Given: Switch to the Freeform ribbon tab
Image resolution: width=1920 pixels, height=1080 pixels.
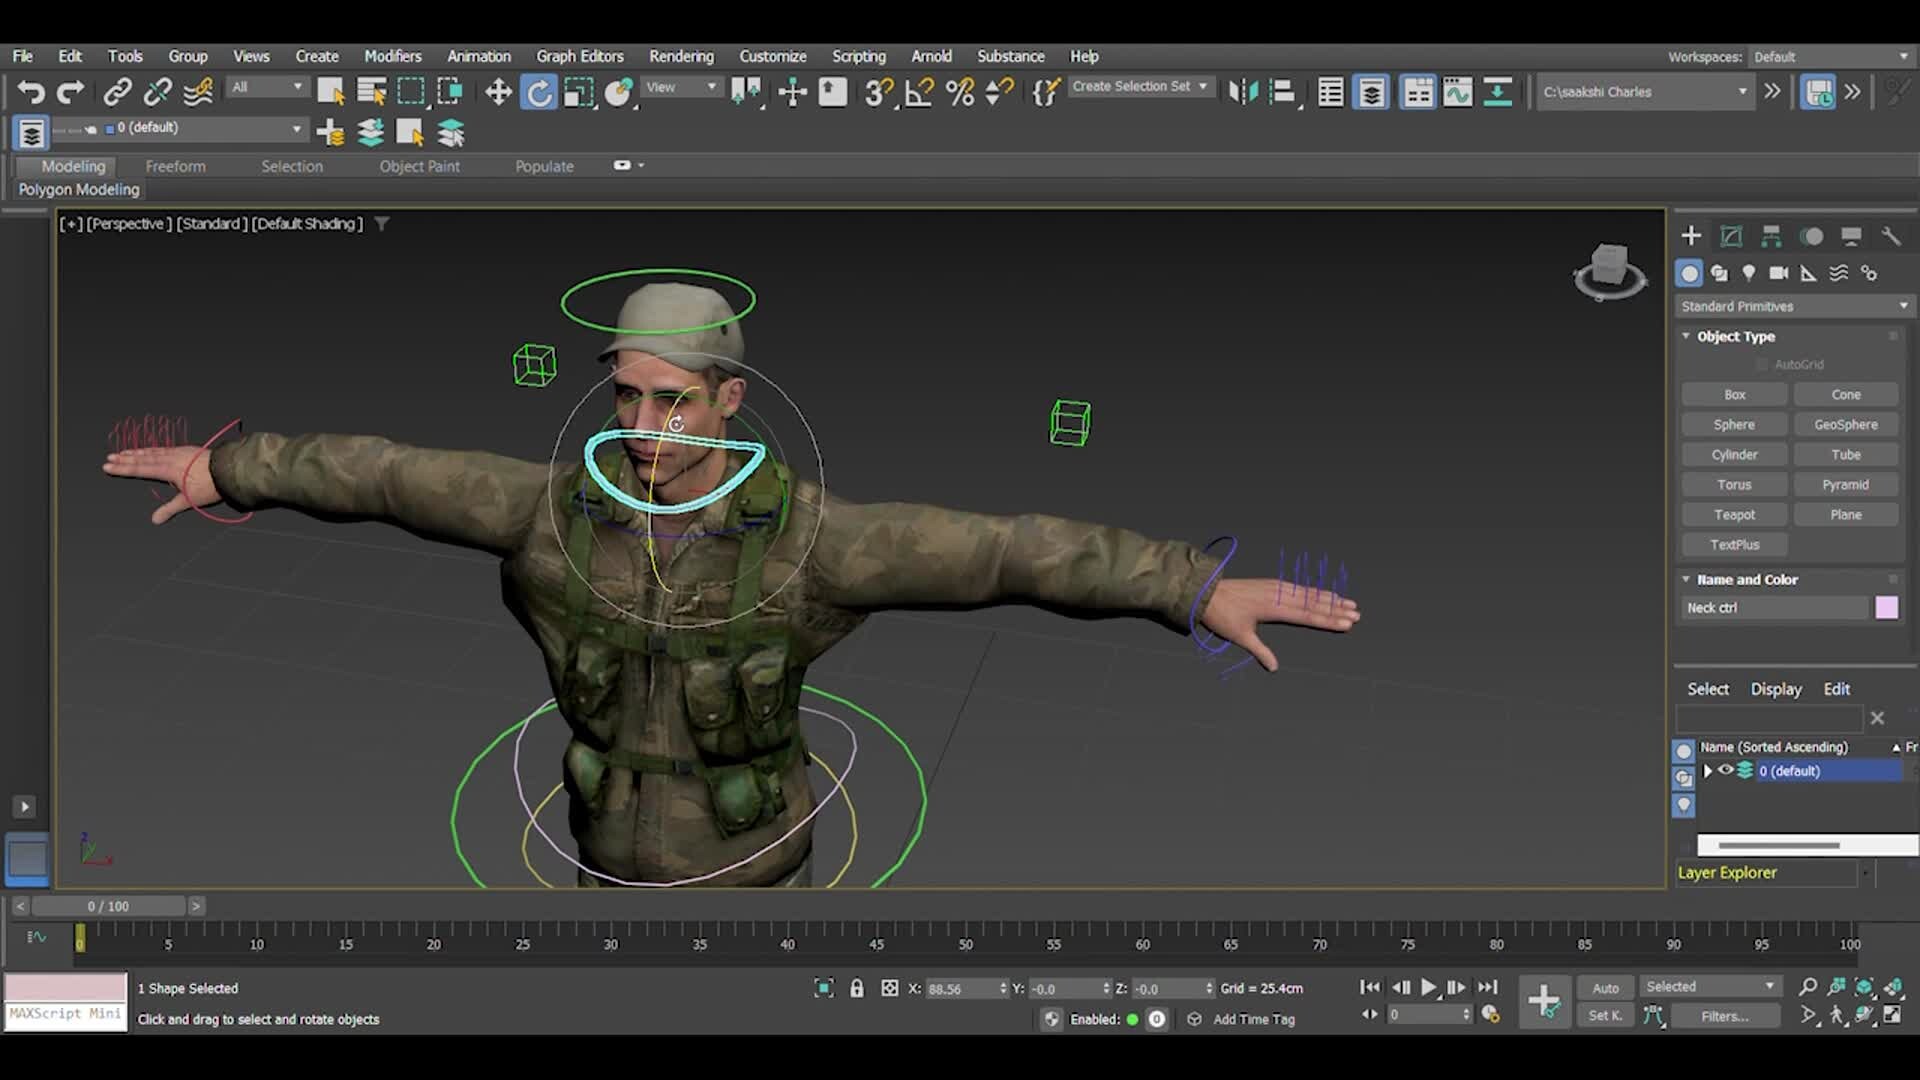Looking at the screenshot, I should [175, 166].
